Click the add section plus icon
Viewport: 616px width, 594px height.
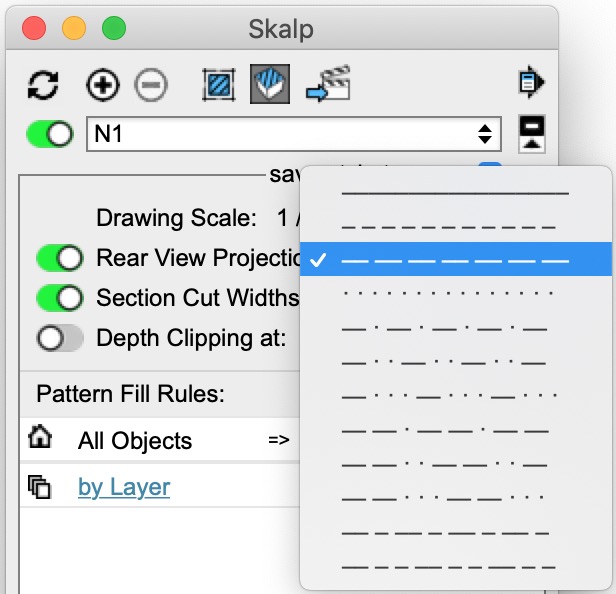102,85
